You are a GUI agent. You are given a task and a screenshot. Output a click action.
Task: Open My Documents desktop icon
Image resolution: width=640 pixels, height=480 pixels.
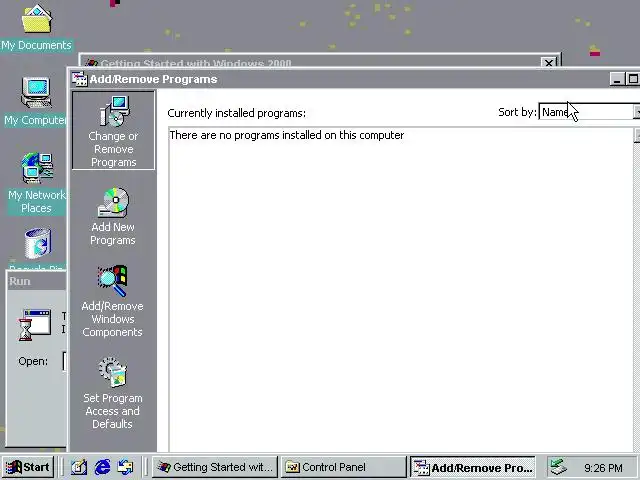tap(36, 27)
